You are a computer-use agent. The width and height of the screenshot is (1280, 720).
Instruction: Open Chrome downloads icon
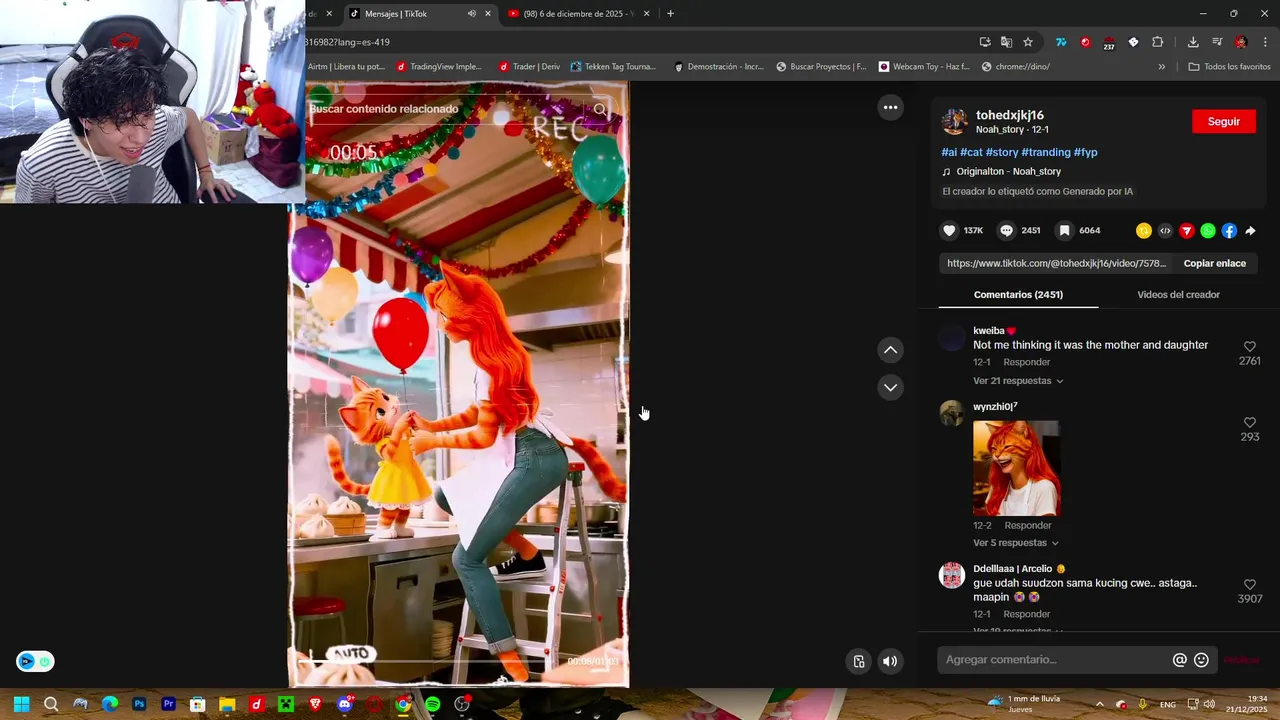(1193, 42)
